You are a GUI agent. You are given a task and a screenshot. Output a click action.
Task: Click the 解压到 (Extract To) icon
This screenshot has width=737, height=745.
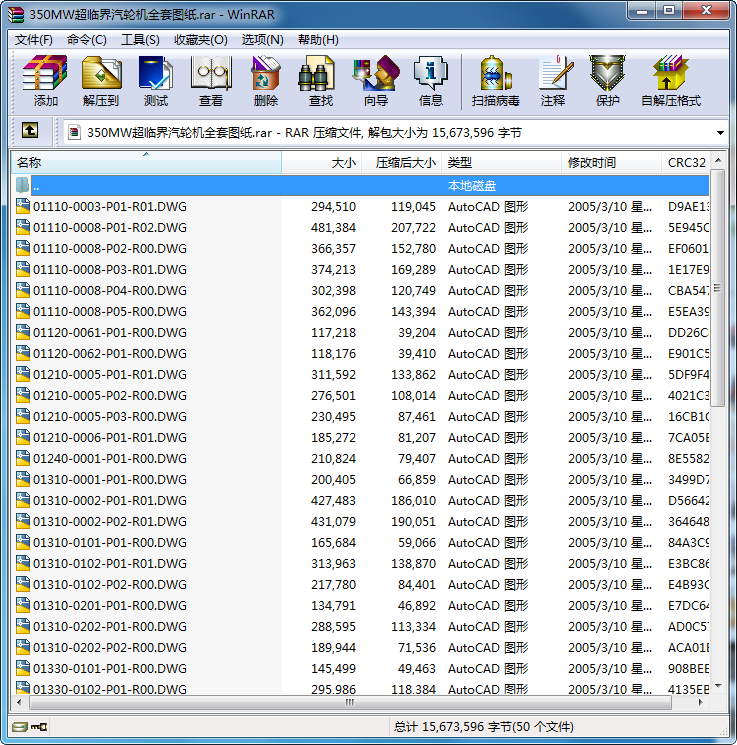(100, 81)
